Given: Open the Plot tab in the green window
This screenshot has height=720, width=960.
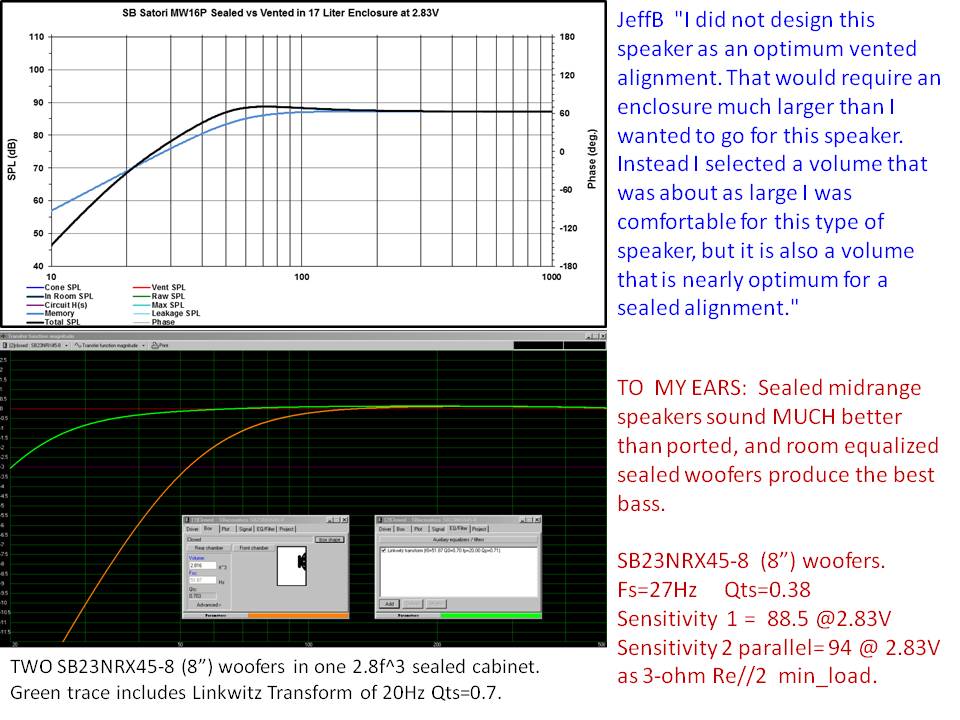Looking at the screenshot, I should point(418,529).
